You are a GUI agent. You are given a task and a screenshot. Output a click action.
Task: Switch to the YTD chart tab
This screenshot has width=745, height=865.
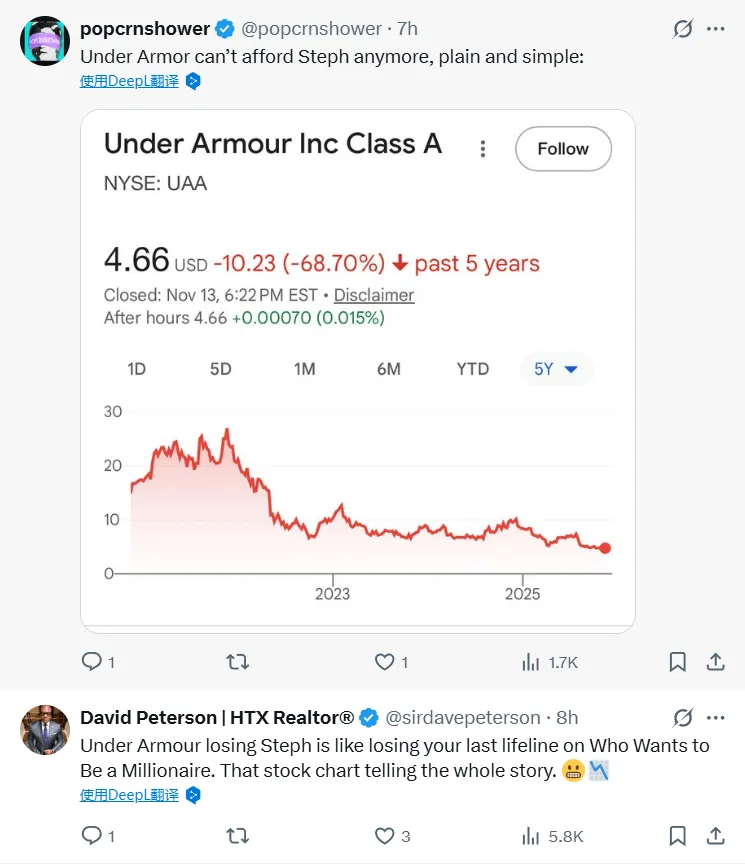(x=473, y=369)
